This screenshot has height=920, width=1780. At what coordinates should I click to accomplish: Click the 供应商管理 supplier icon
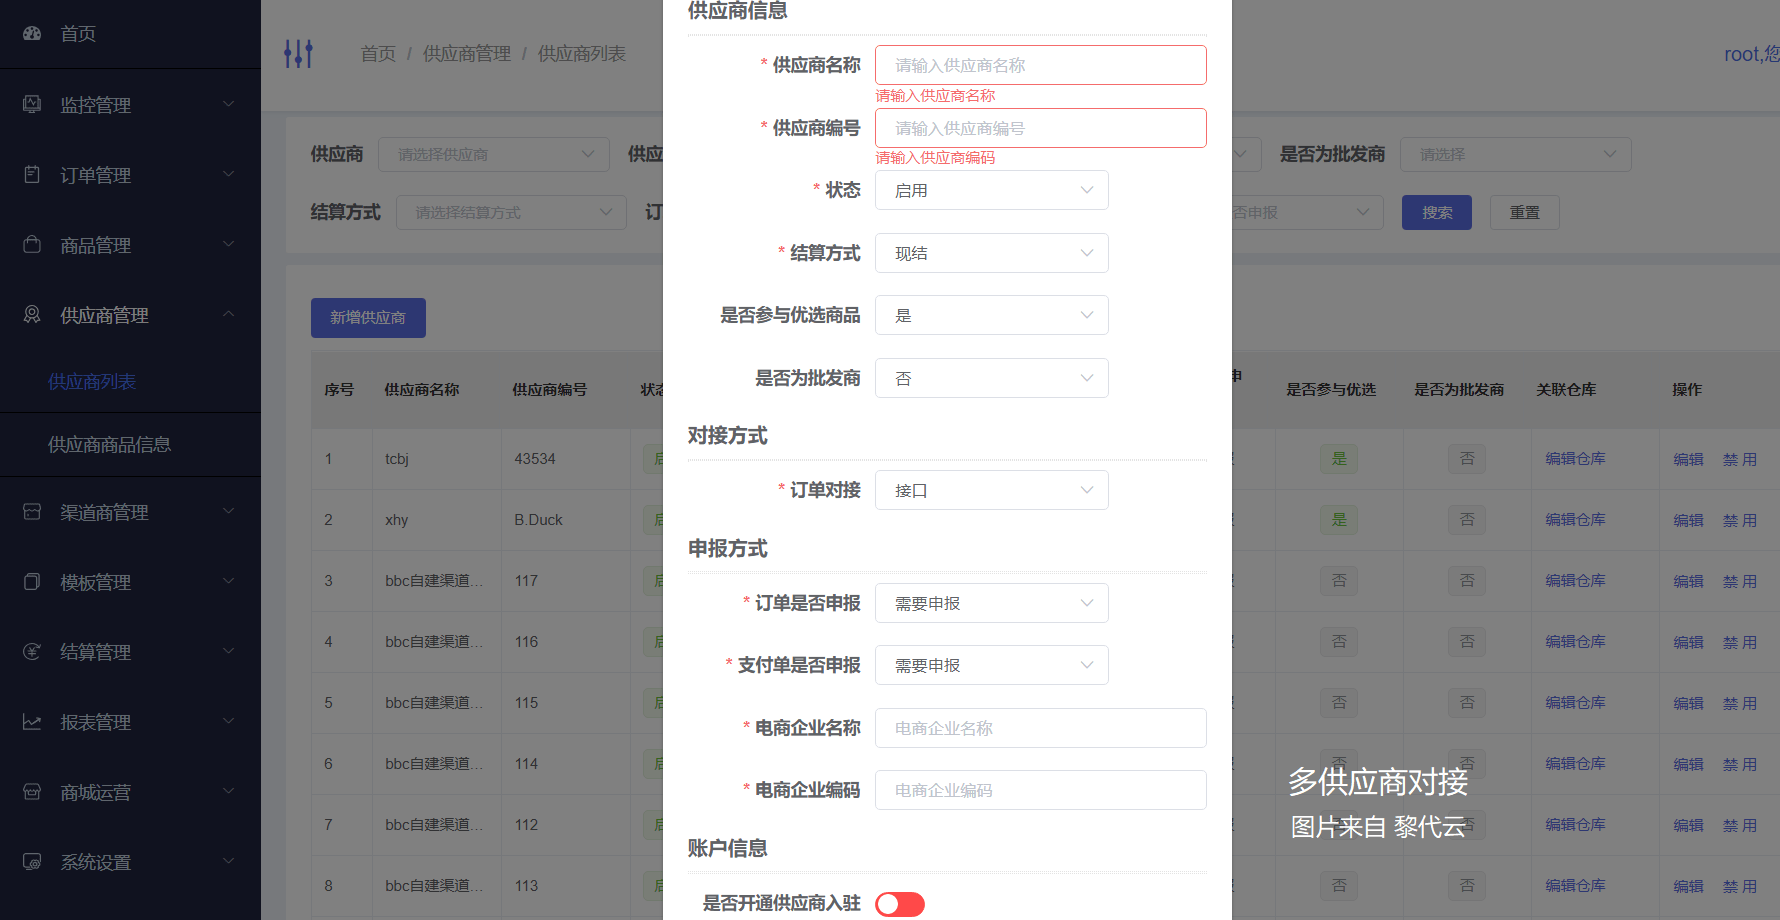point(31,314)
